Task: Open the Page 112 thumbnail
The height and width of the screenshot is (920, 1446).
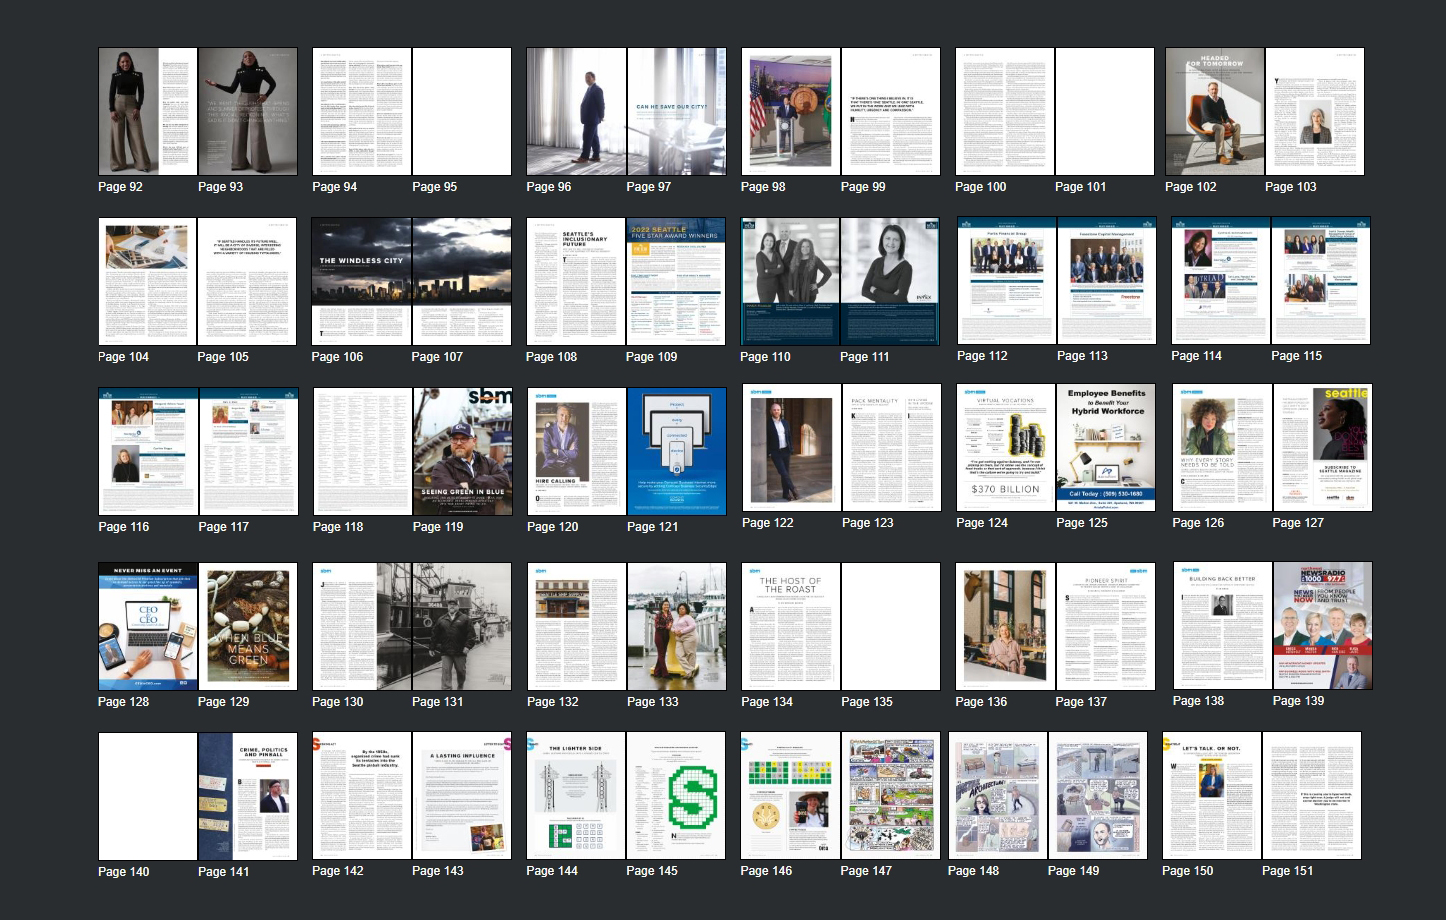Action: (1007, 281)
